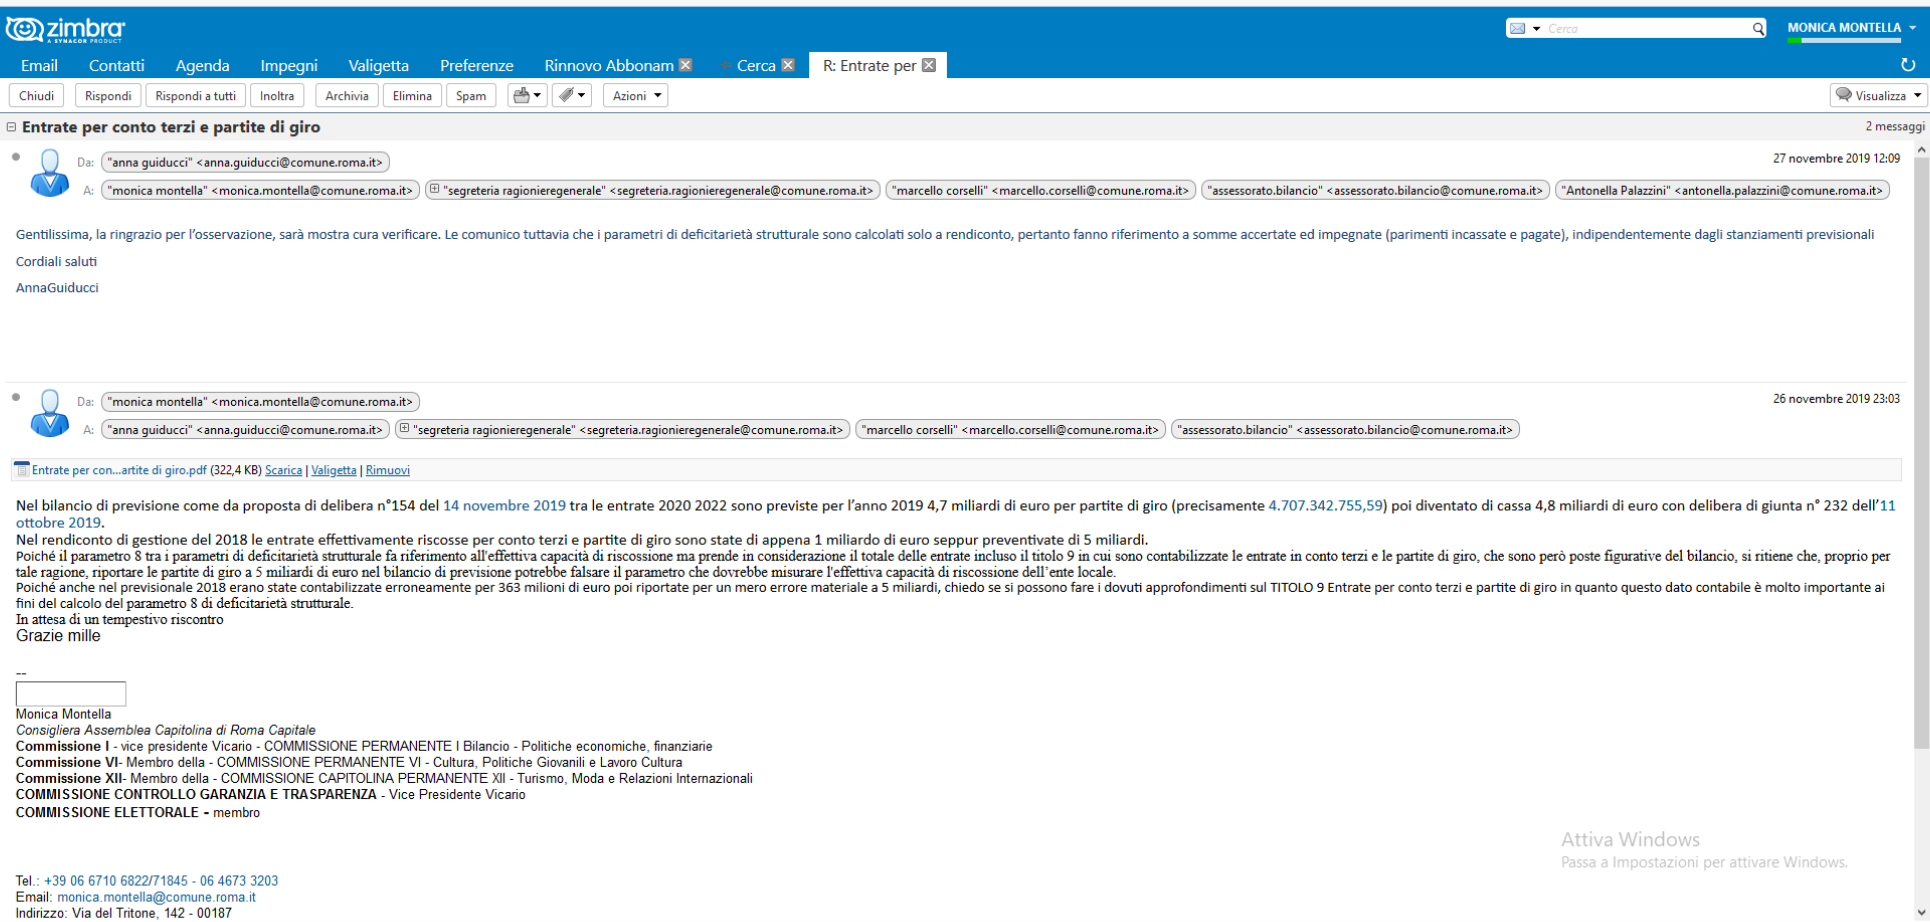This screenshot has width=1930, height=922.
Task: Mark message as Spam
Action: coord(471,96)
